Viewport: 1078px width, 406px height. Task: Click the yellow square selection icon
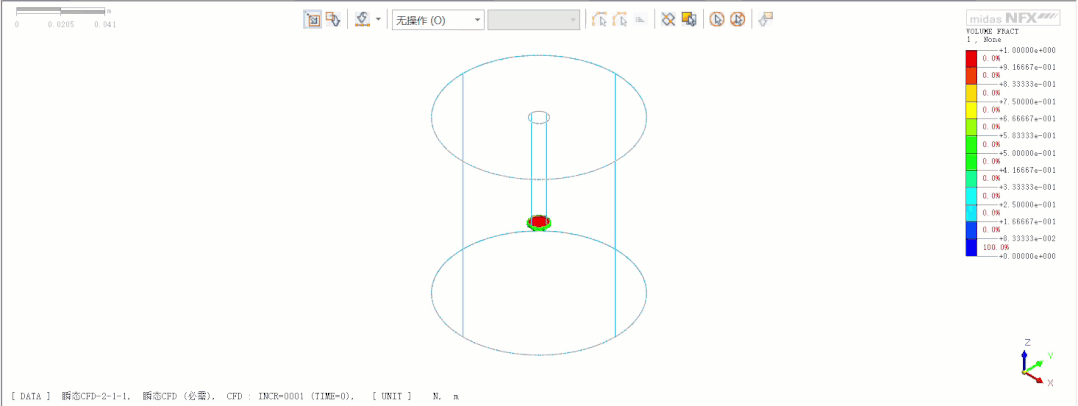(688, 19)
